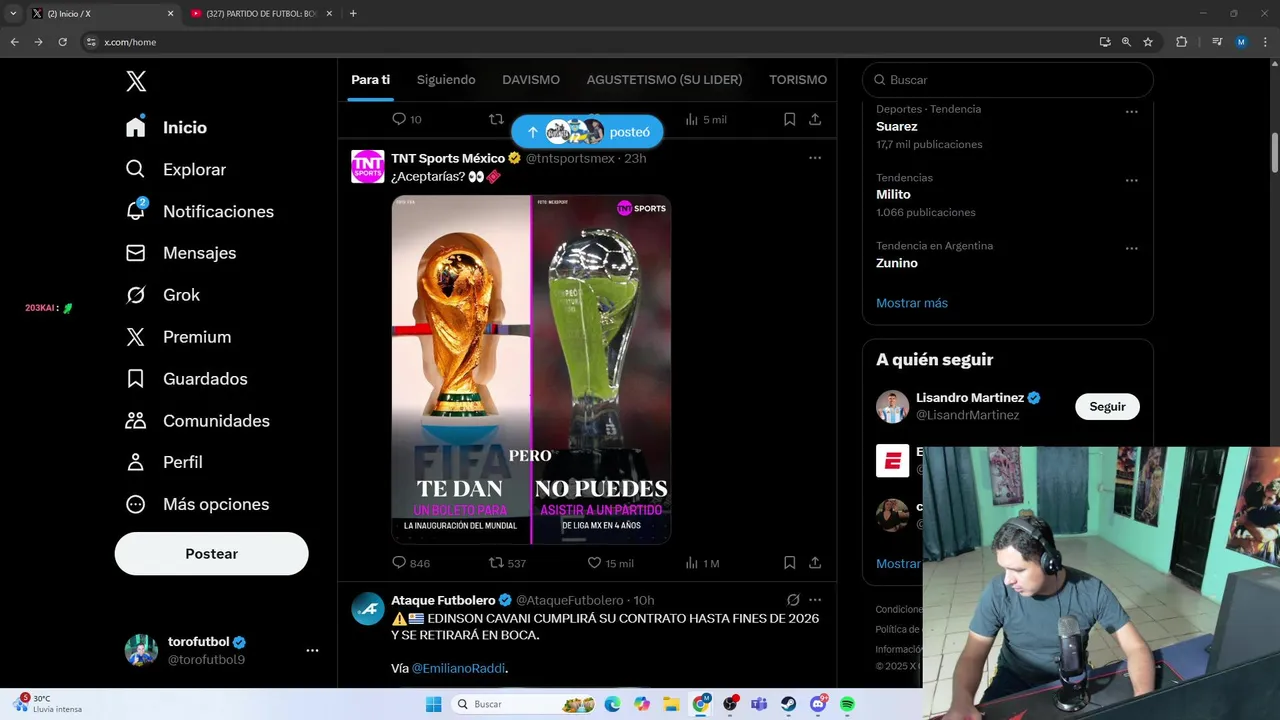The image size is (1280, 720).
Task: Open Comunidades in the sidebar
Action: [197, 421]
